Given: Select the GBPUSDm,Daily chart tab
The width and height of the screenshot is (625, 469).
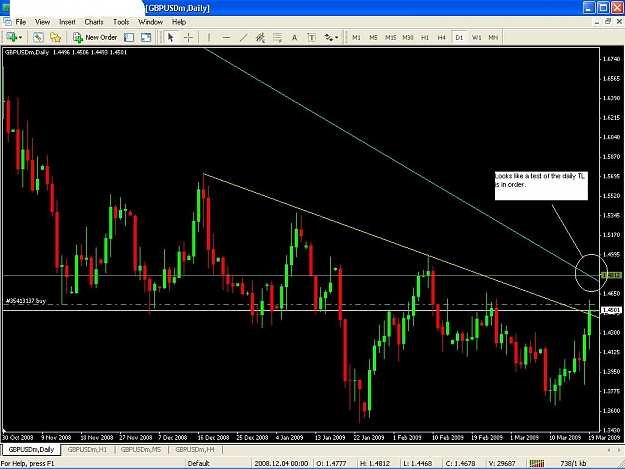Looking at the screenshot, I should (x=31, y=449).
